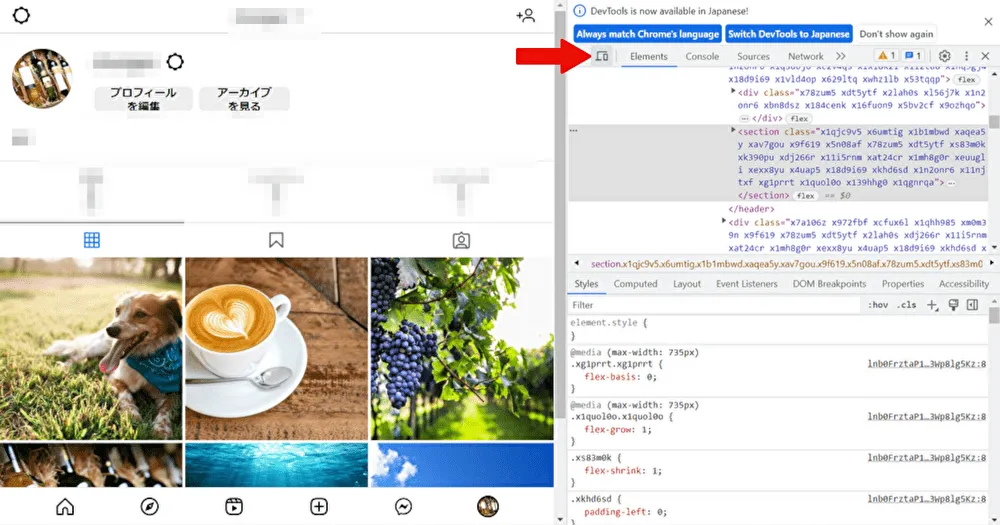1000x525 pixels.
Task: Click the blue issues count badge
Action: (913, 56)
